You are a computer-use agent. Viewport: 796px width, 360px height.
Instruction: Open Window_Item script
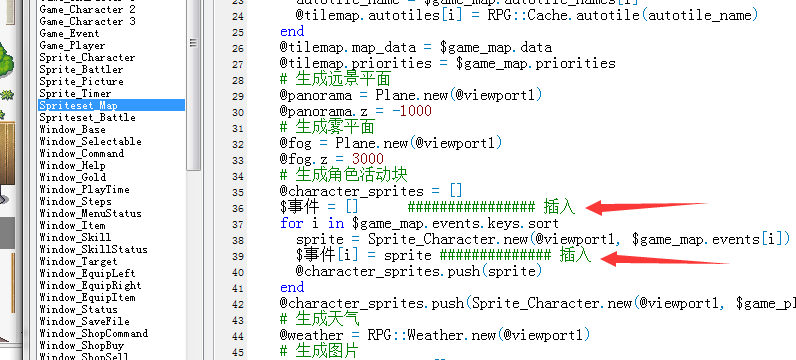(x=72, y=225)
